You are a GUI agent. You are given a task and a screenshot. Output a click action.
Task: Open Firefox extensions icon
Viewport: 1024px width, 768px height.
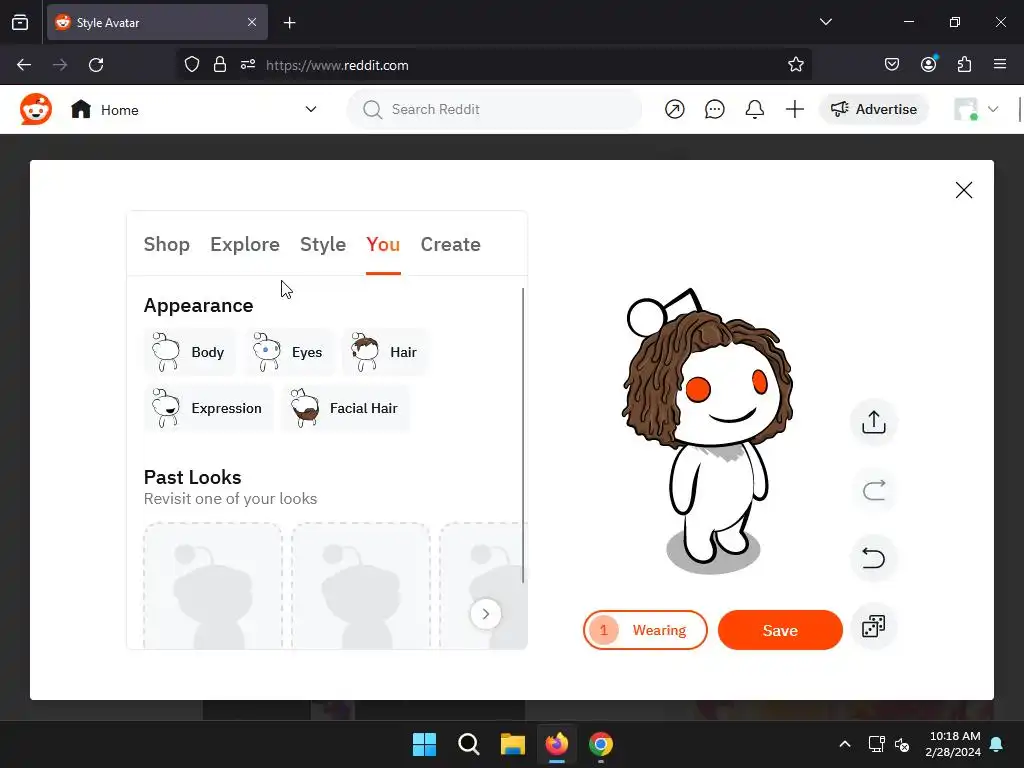(x=965, y=65)
